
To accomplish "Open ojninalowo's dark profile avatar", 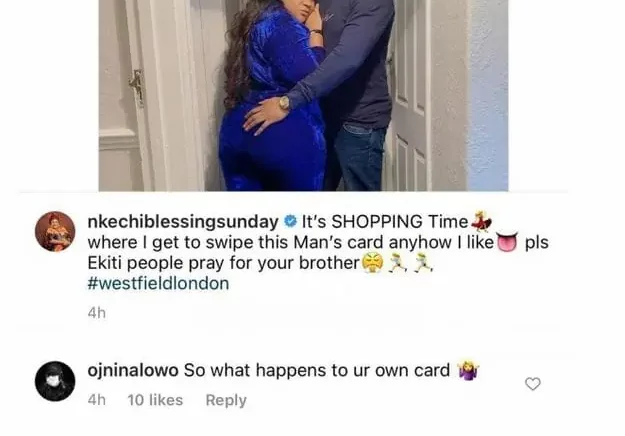I will click(x=55, y=381).
